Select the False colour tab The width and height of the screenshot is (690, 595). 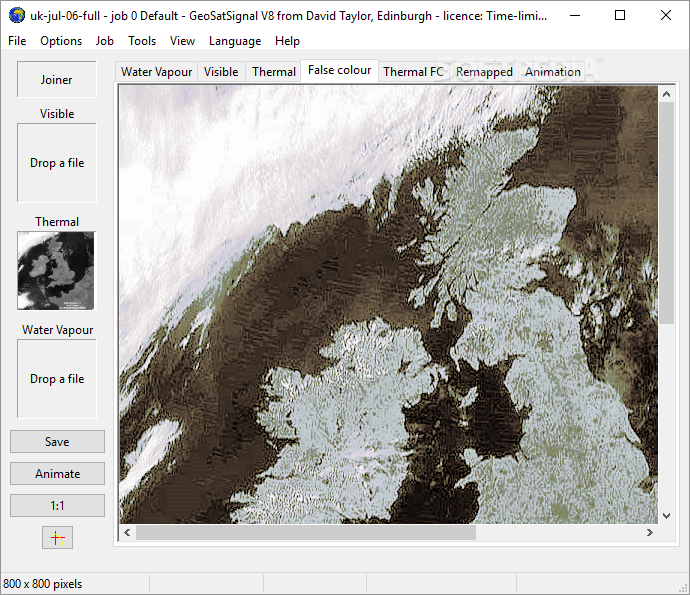339,70
